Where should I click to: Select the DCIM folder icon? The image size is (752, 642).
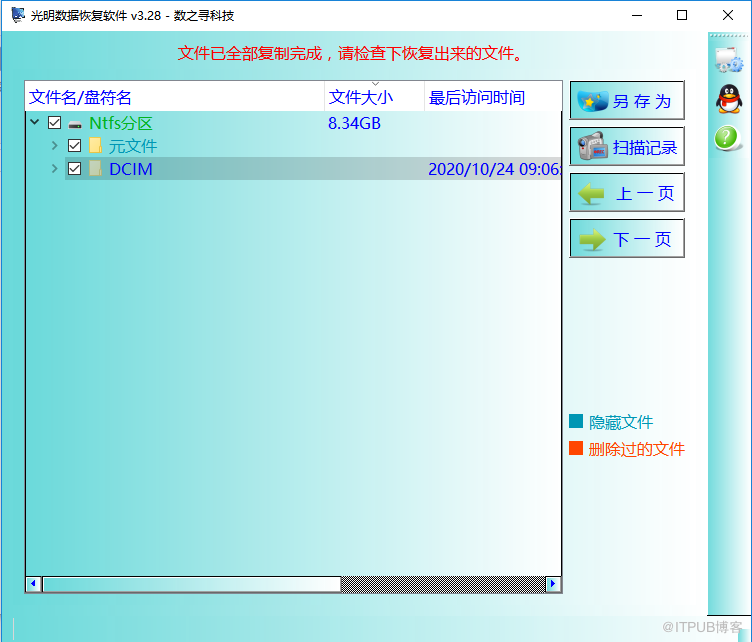[95, 168]
